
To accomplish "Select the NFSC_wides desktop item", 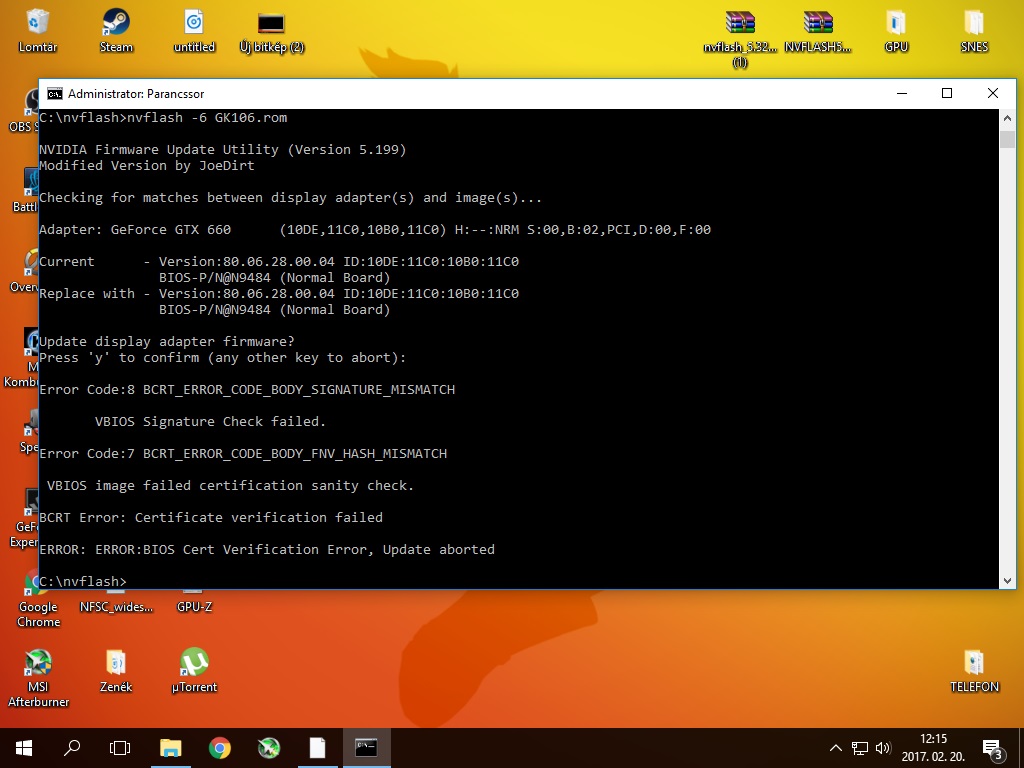I will pyautogui.click(x=116, y=607).
